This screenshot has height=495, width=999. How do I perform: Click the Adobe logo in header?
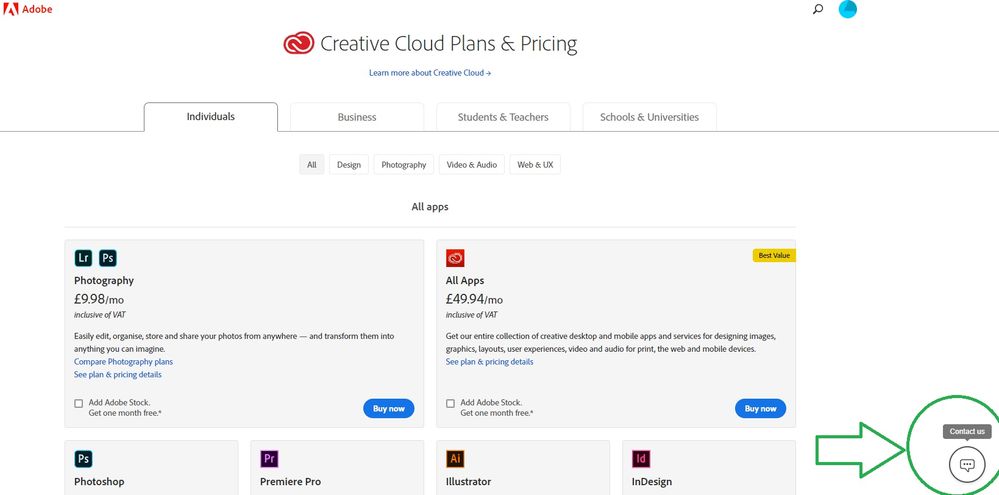pyautogui.click(x=27, y=9)
